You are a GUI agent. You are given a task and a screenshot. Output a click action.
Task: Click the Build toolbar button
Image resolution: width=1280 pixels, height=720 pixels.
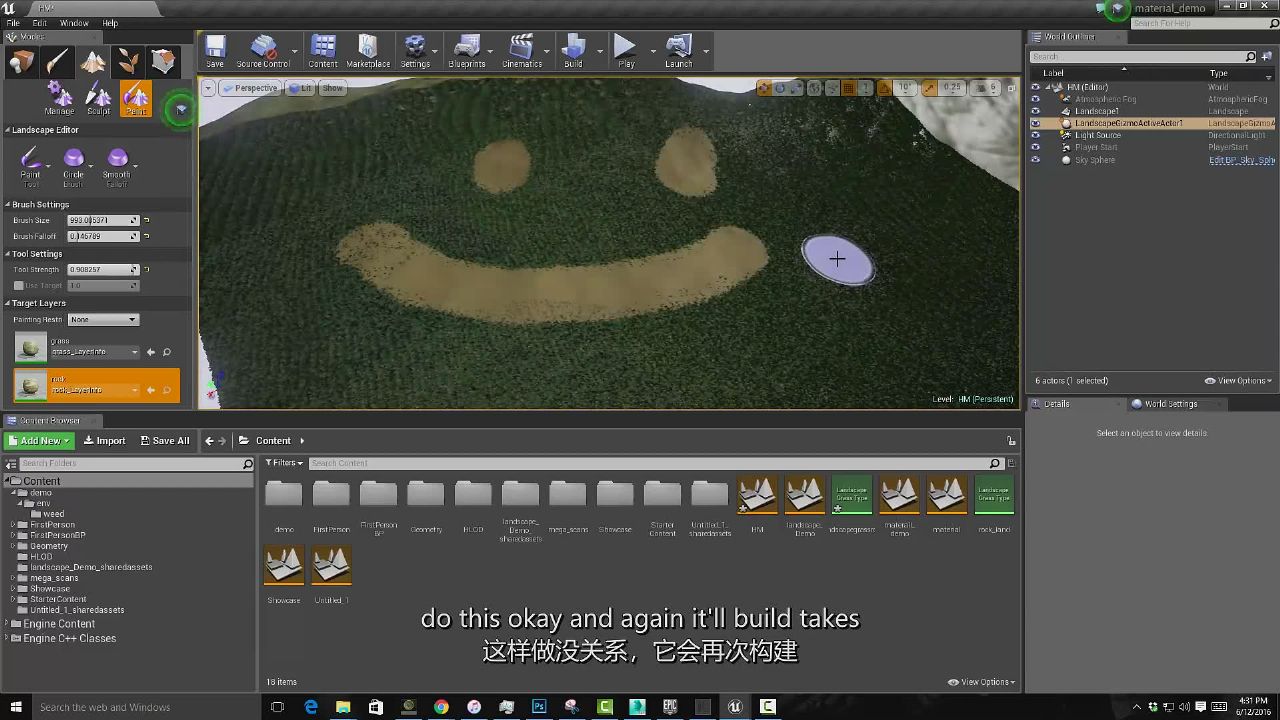coord(573,52)
